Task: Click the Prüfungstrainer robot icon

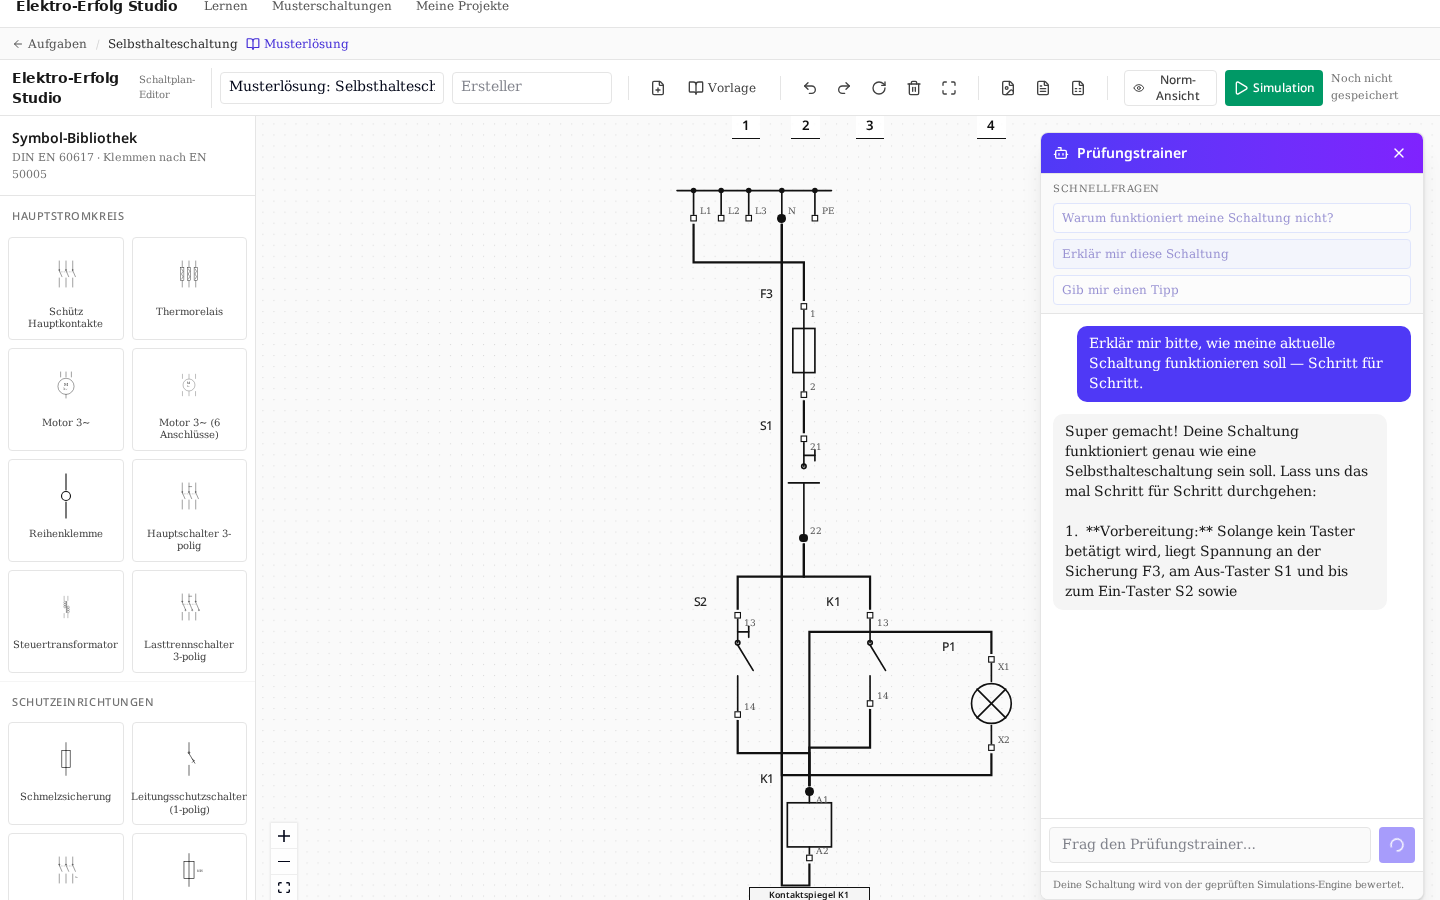Action: [x=1061, y=153]
